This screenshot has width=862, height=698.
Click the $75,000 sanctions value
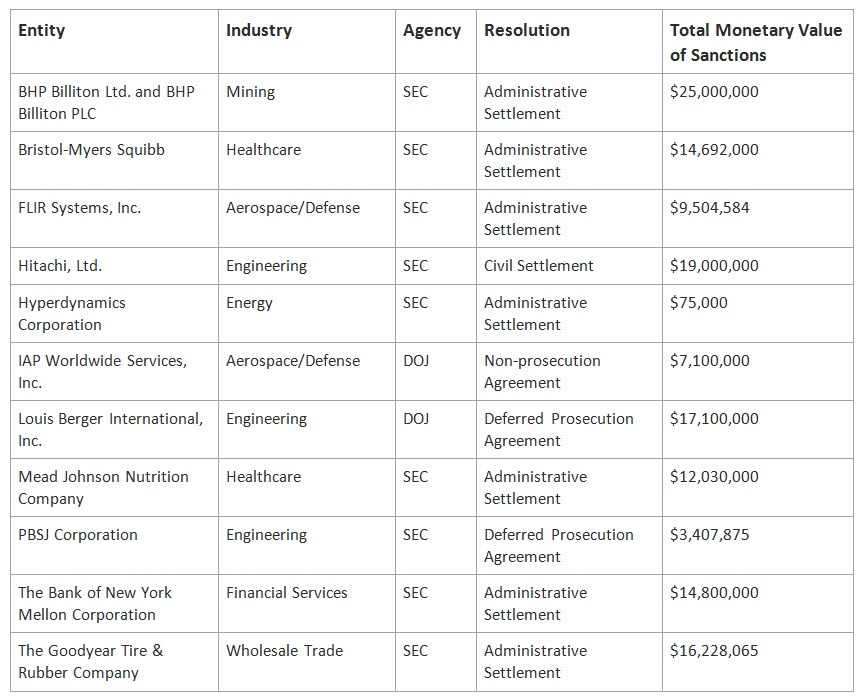coord(699,303)
